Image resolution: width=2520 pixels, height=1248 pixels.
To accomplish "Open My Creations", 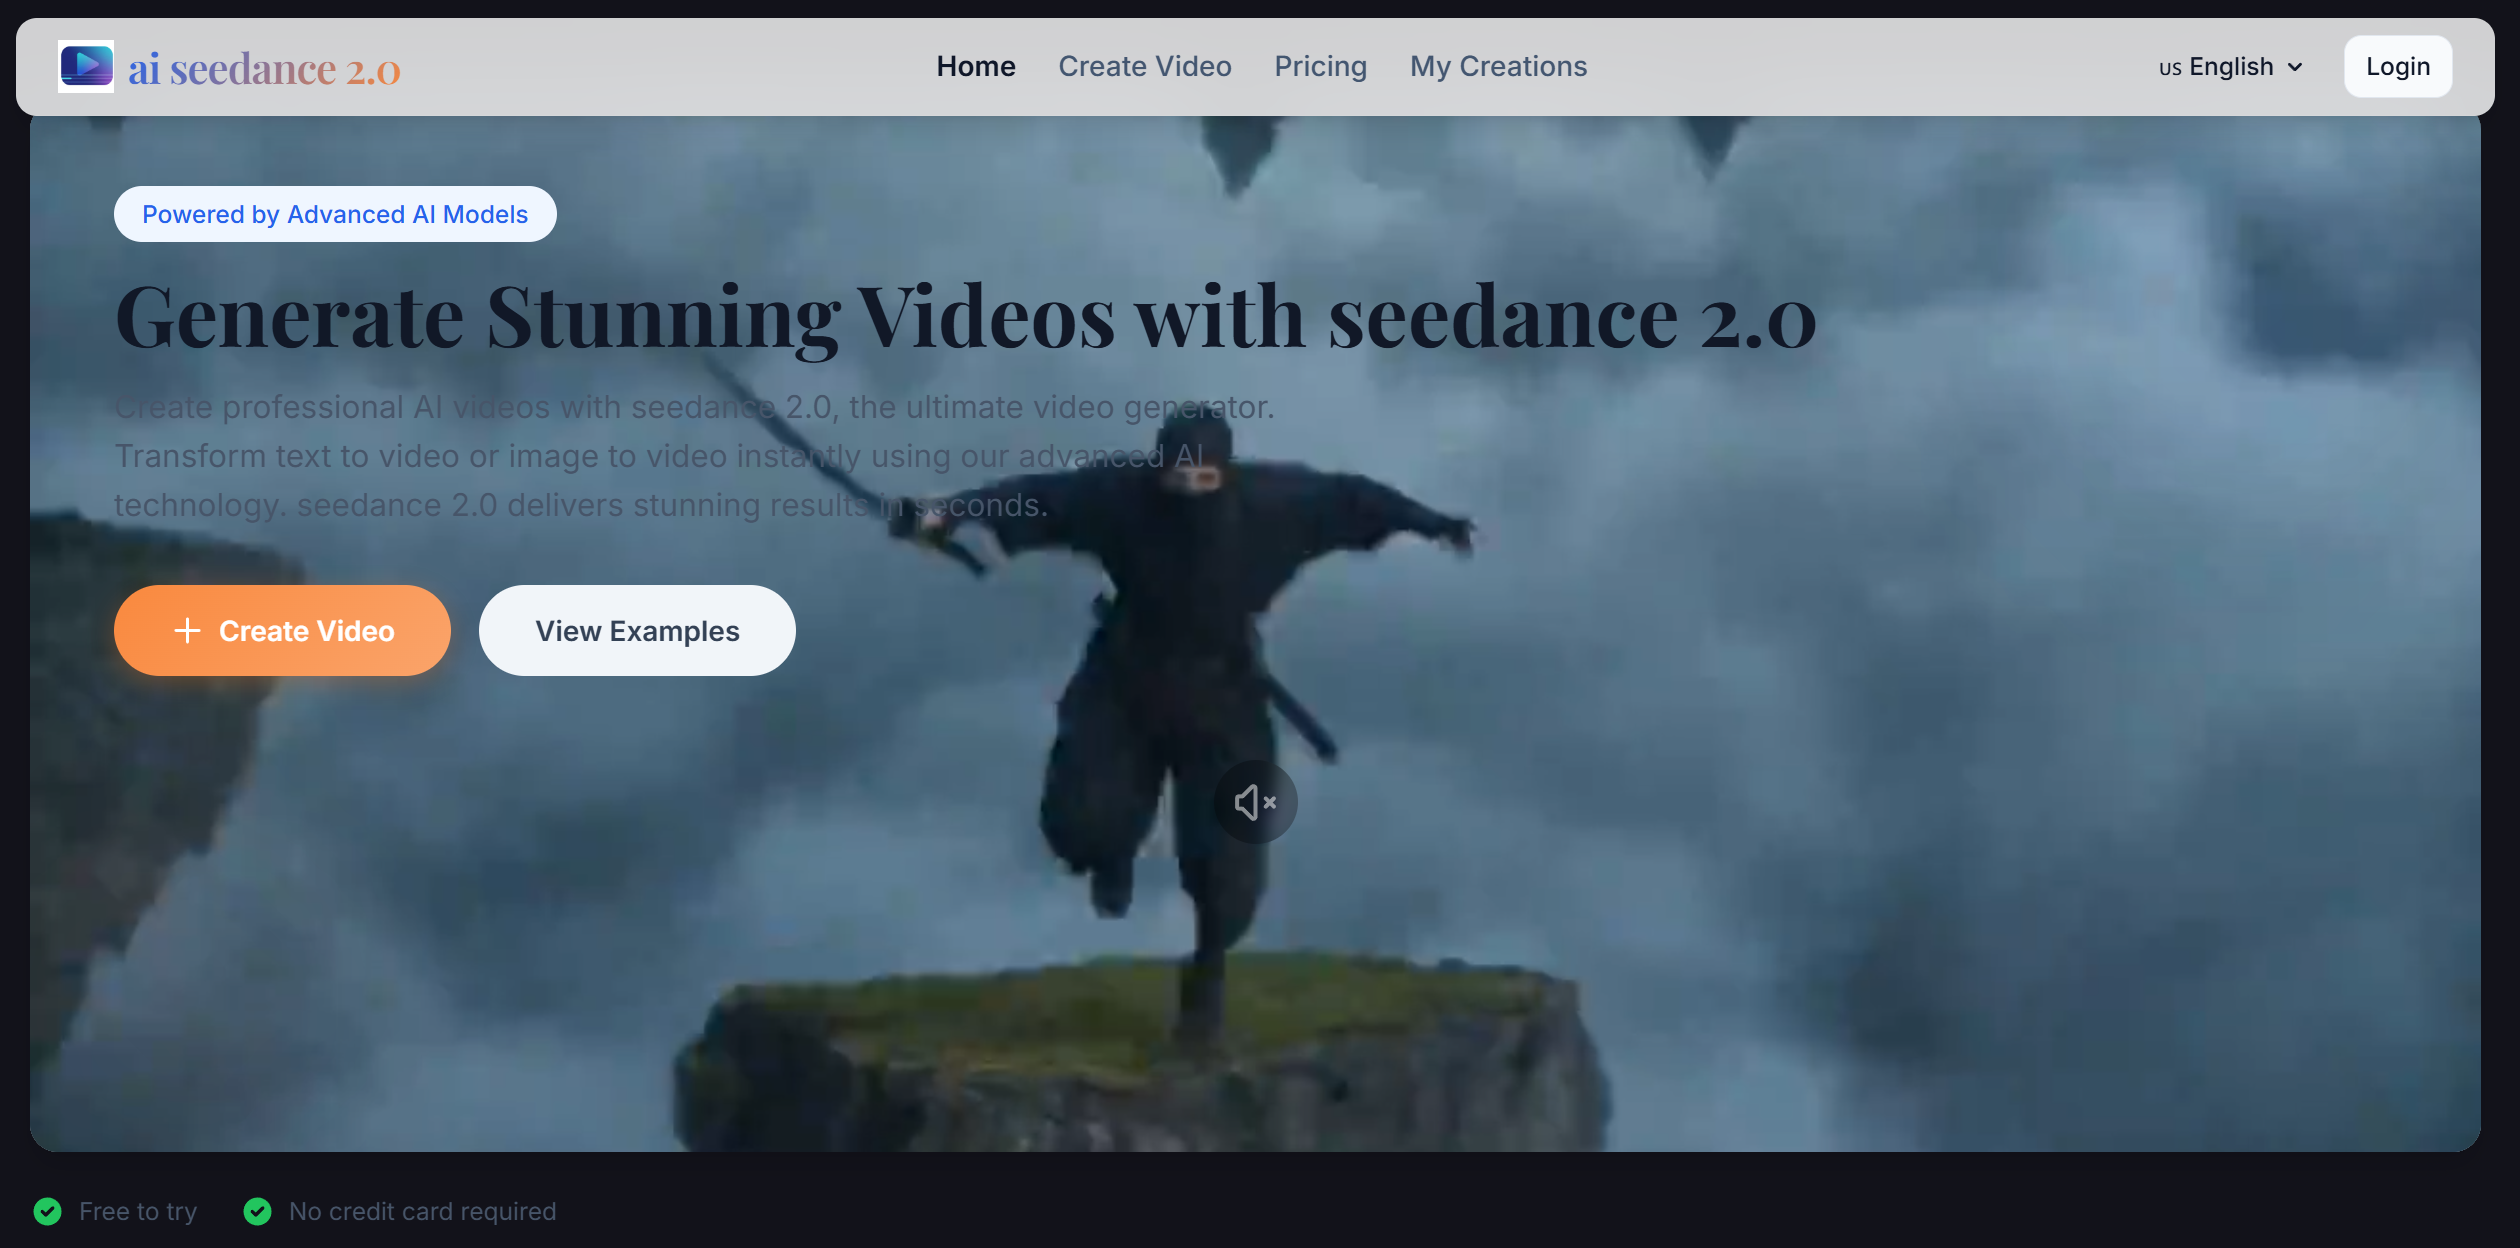I will [1498, 66].
